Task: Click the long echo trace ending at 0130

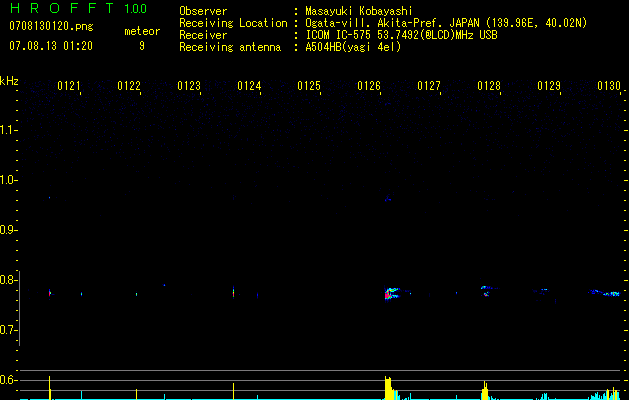Action: tap(605, 293)
